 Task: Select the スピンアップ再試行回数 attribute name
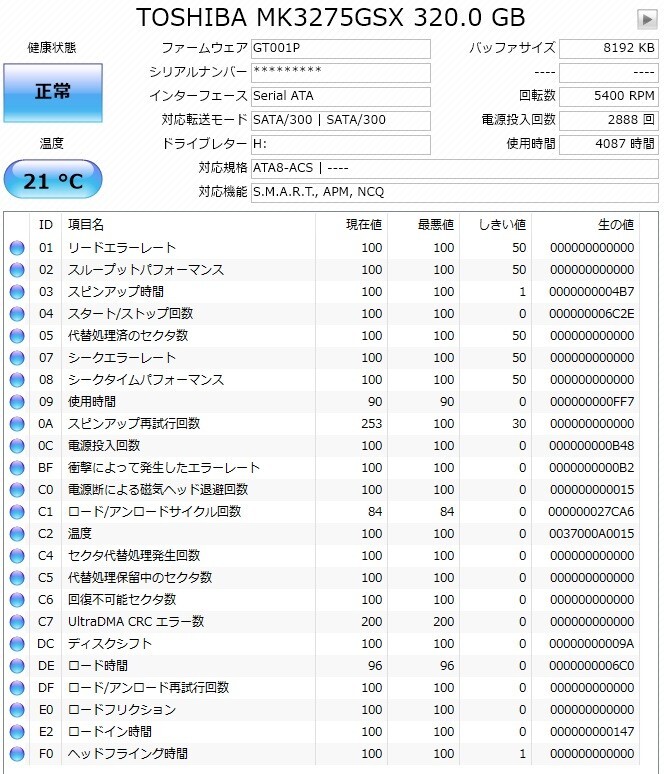[x=134, y=424]
